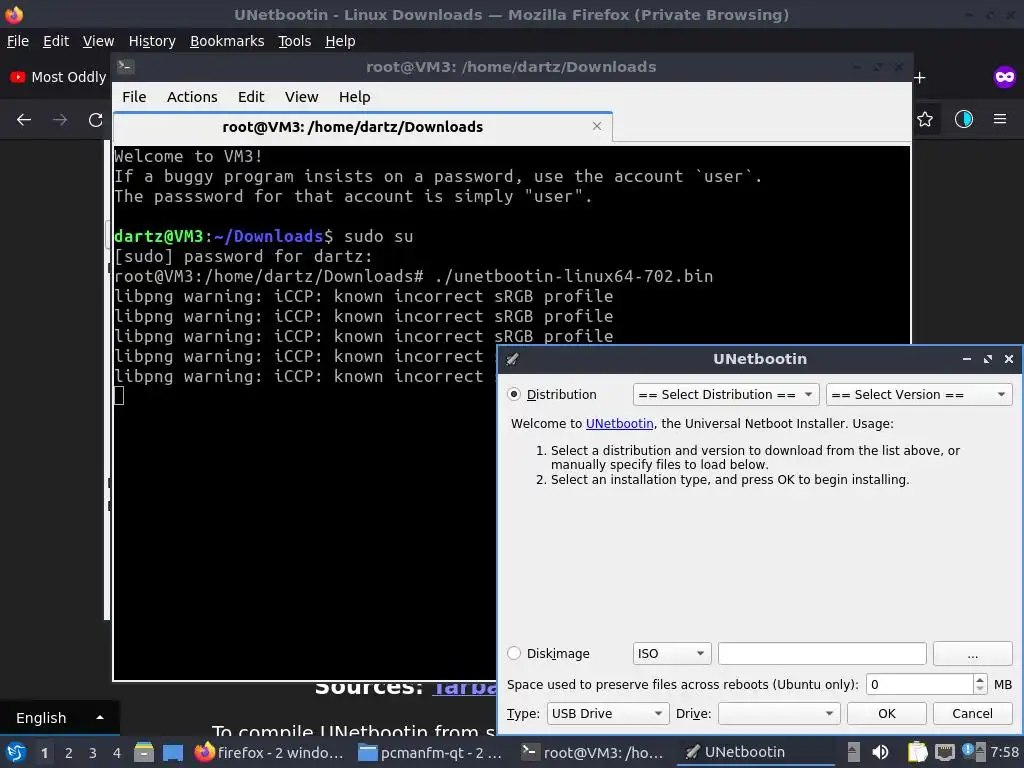This screenshot has width=1024, height=768.
Task: Click the UNetbootin hyperlink in welcome text
Action: [619, 423]
